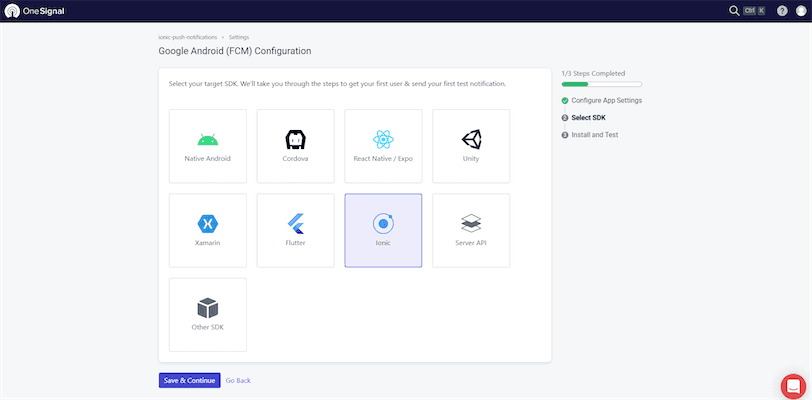Image resolution: width=812 pixels, height=400 pixels.
Task: Select the React Native / Expo icon
Action: [x=383, y=139]
